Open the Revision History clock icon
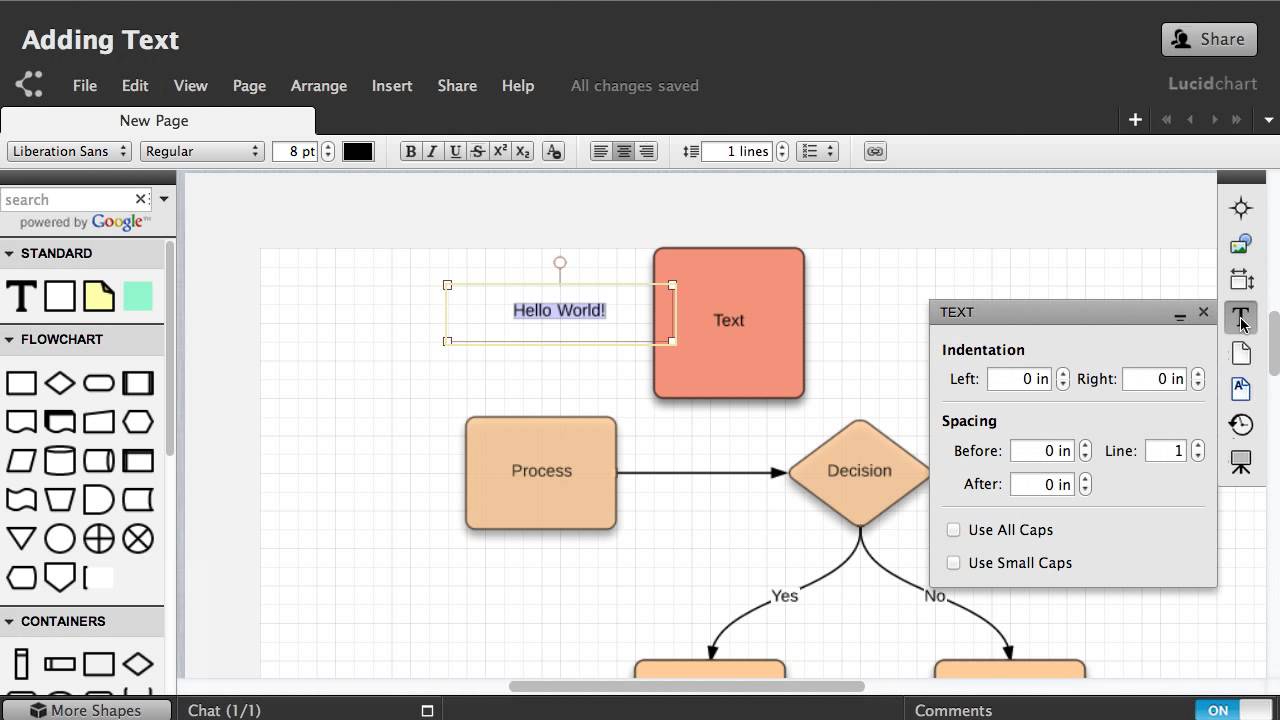This screenshot has height=720, width=1280. 1241,424
